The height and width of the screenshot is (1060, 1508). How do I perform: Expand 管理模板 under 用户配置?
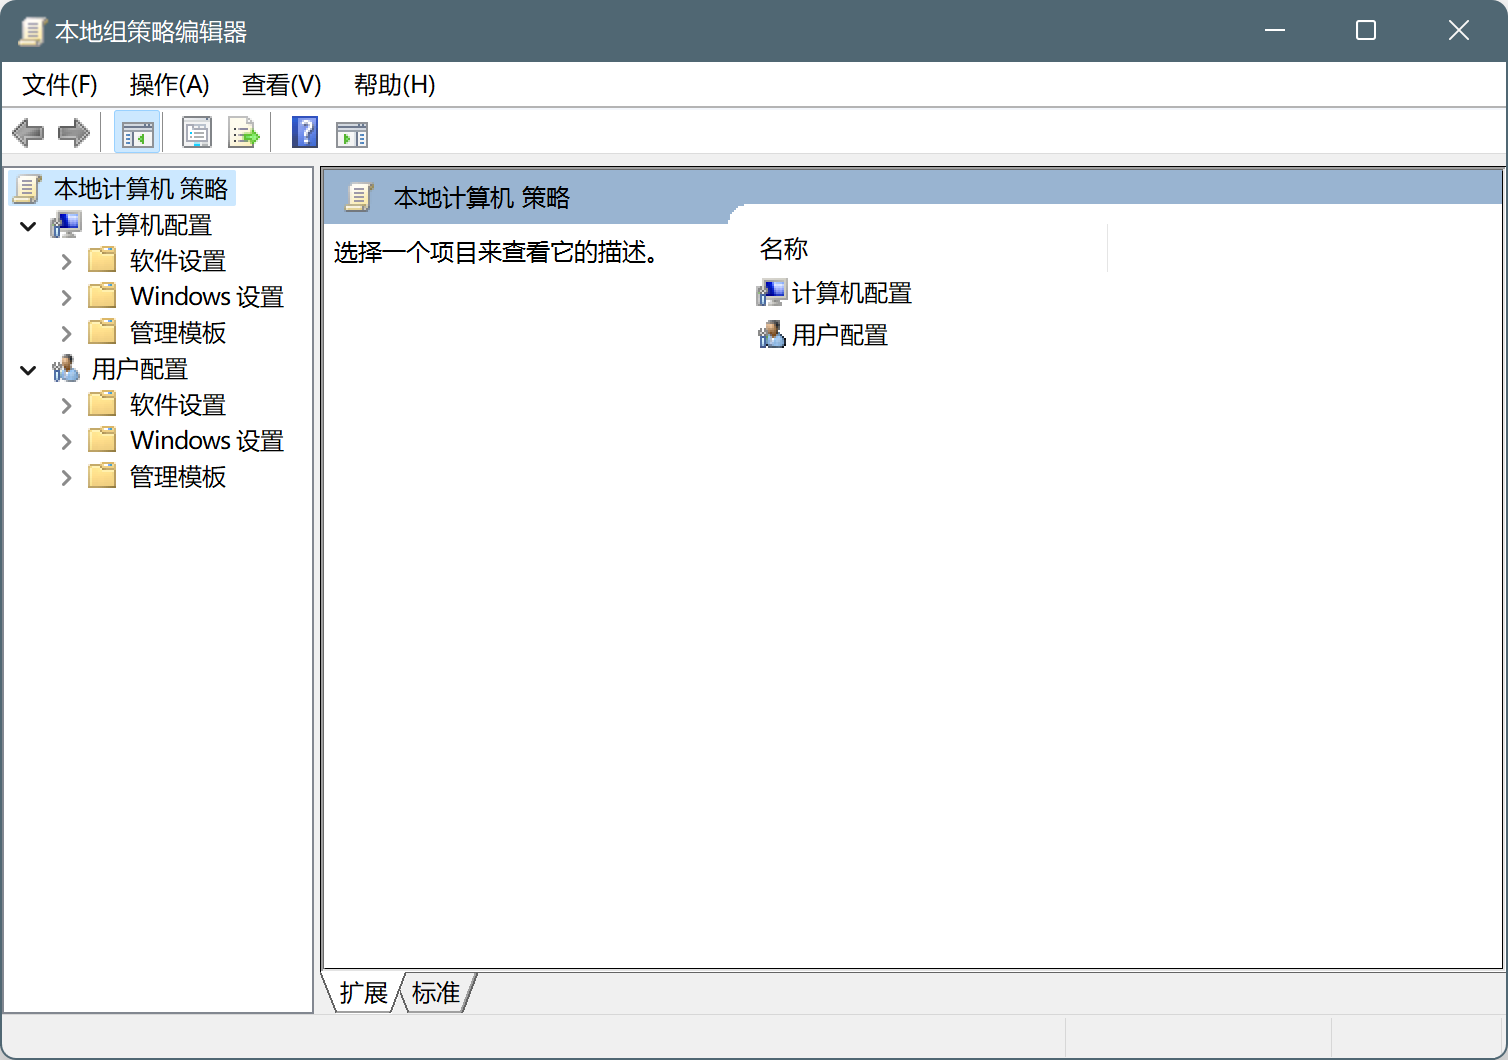66,478
